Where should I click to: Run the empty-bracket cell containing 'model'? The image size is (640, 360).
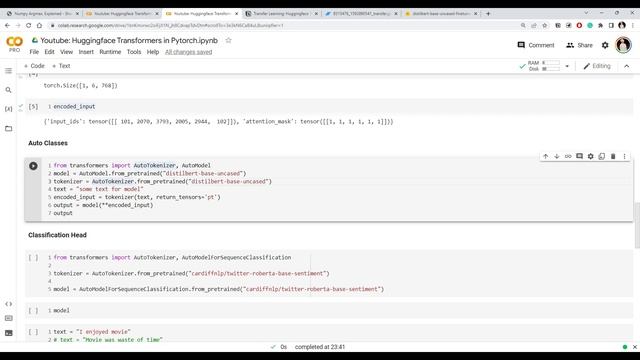point(33,311)
